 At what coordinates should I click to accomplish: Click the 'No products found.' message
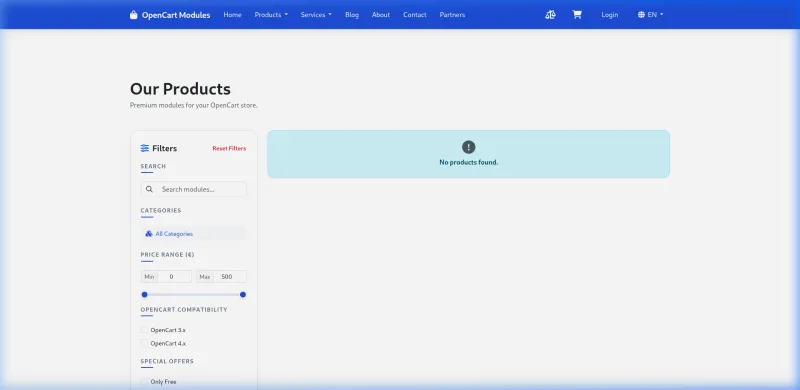coord(468,162)
